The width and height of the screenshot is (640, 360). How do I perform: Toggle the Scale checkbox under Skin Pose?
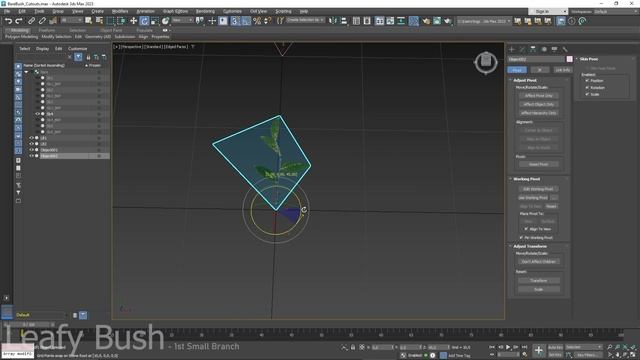click(x=587, y=94)
